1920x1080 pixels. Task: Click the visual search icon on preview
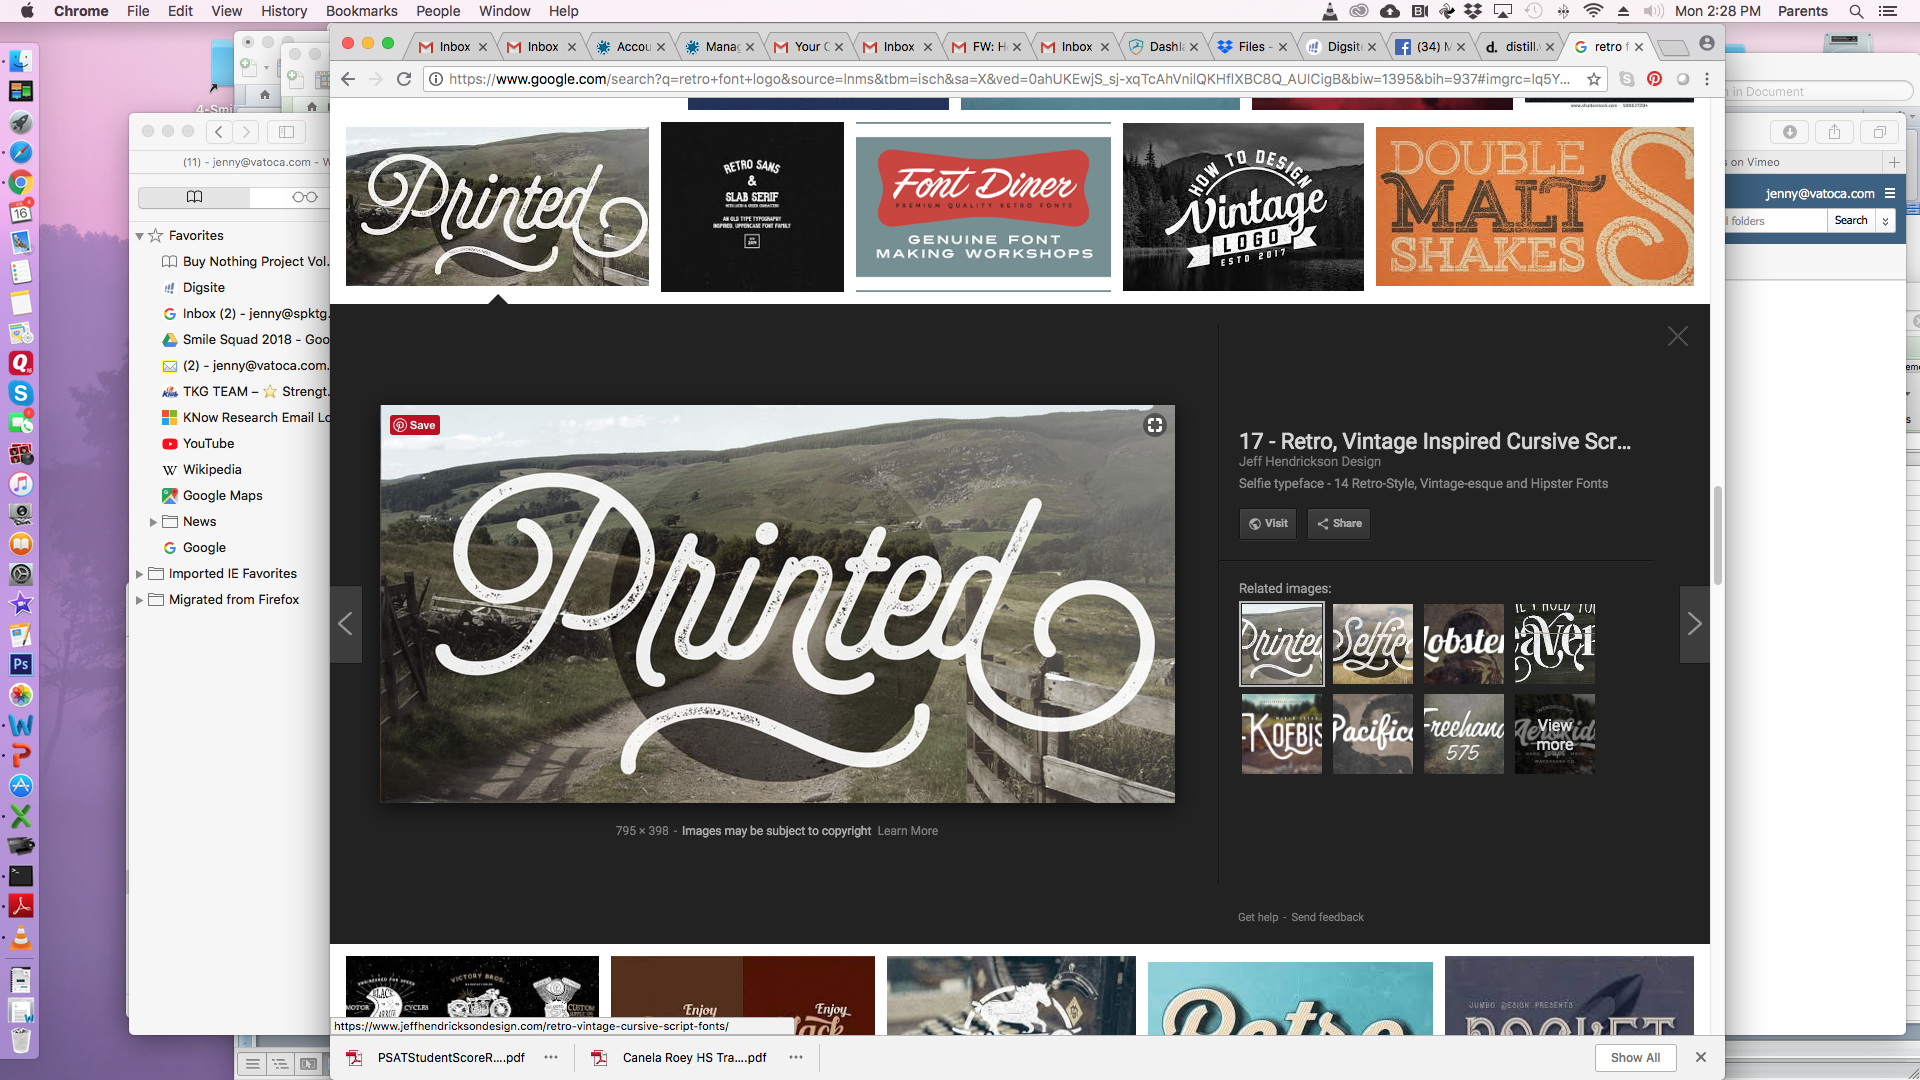point(1155,425)
